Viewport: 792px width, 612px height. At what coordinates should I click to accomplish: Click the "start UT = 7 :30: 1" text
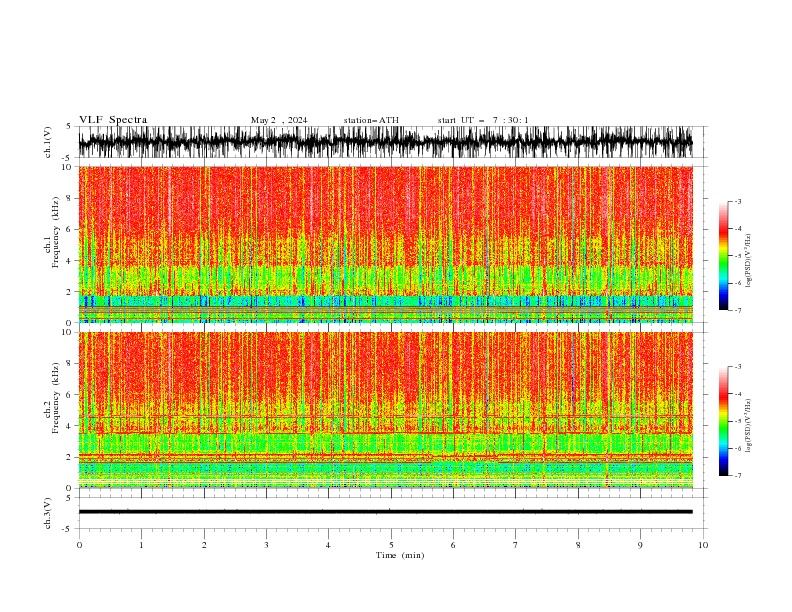point(482,120)
